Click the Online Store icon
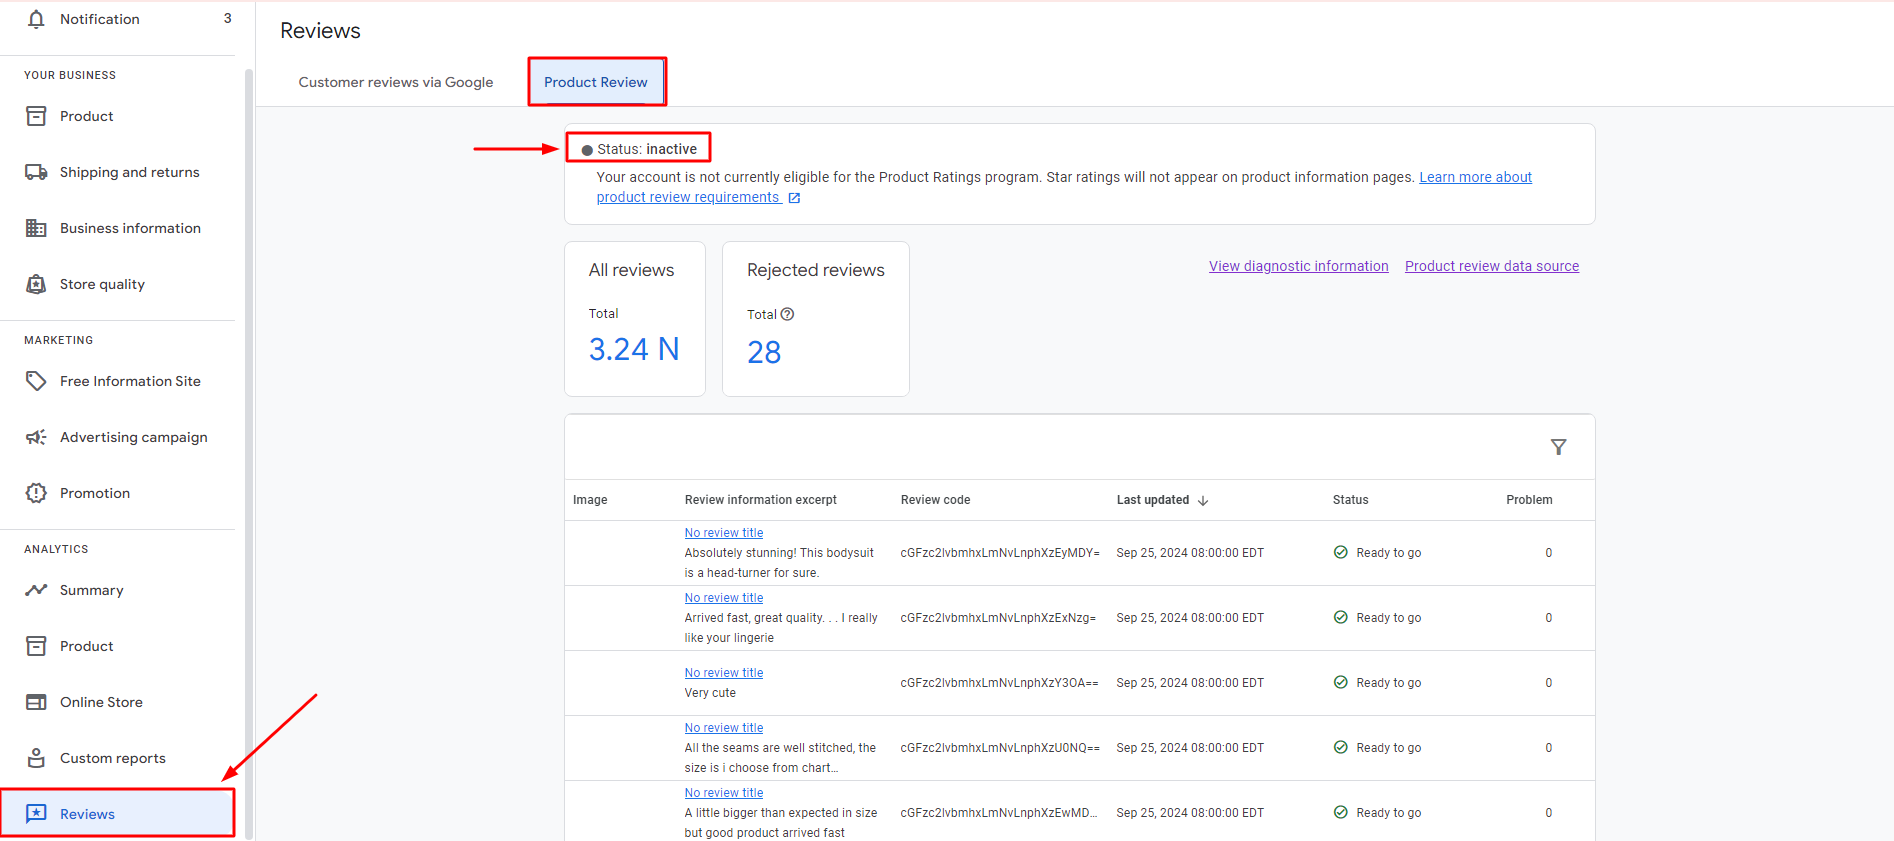This screenshot has height=841, width=1894. coord(36,702)
